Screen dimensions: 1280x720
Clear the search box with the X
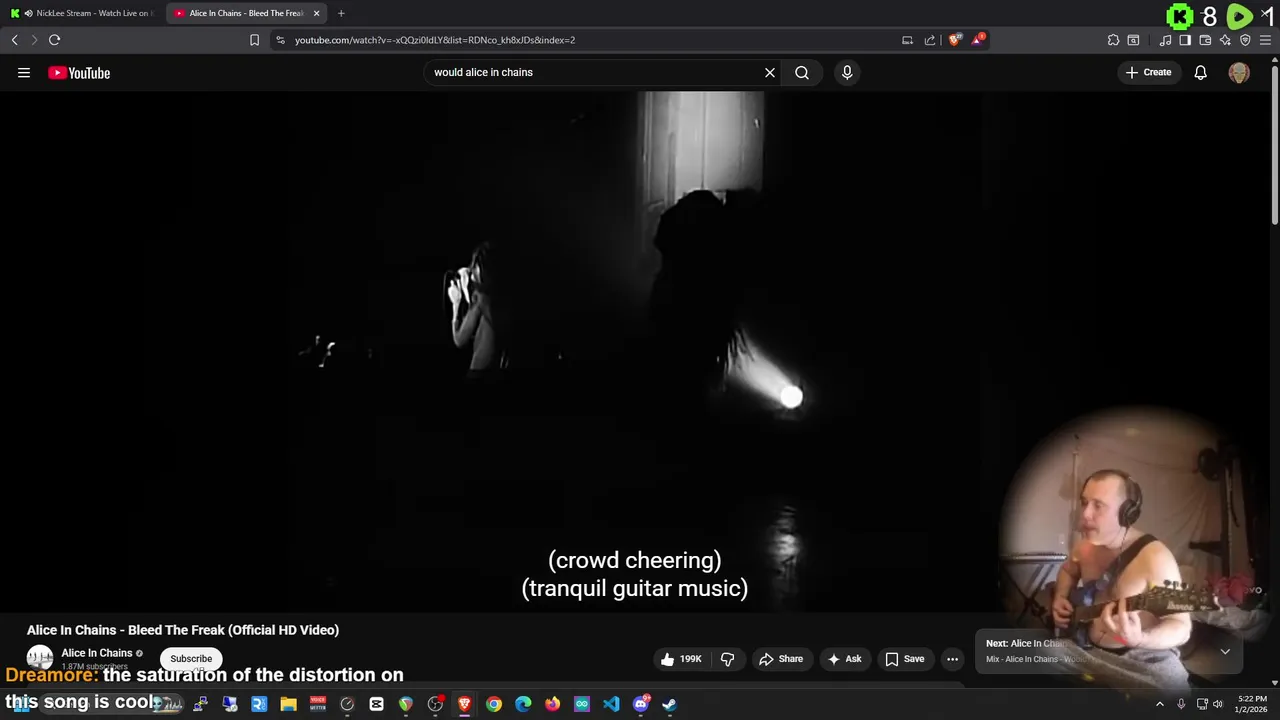click(x=770, y=72)
